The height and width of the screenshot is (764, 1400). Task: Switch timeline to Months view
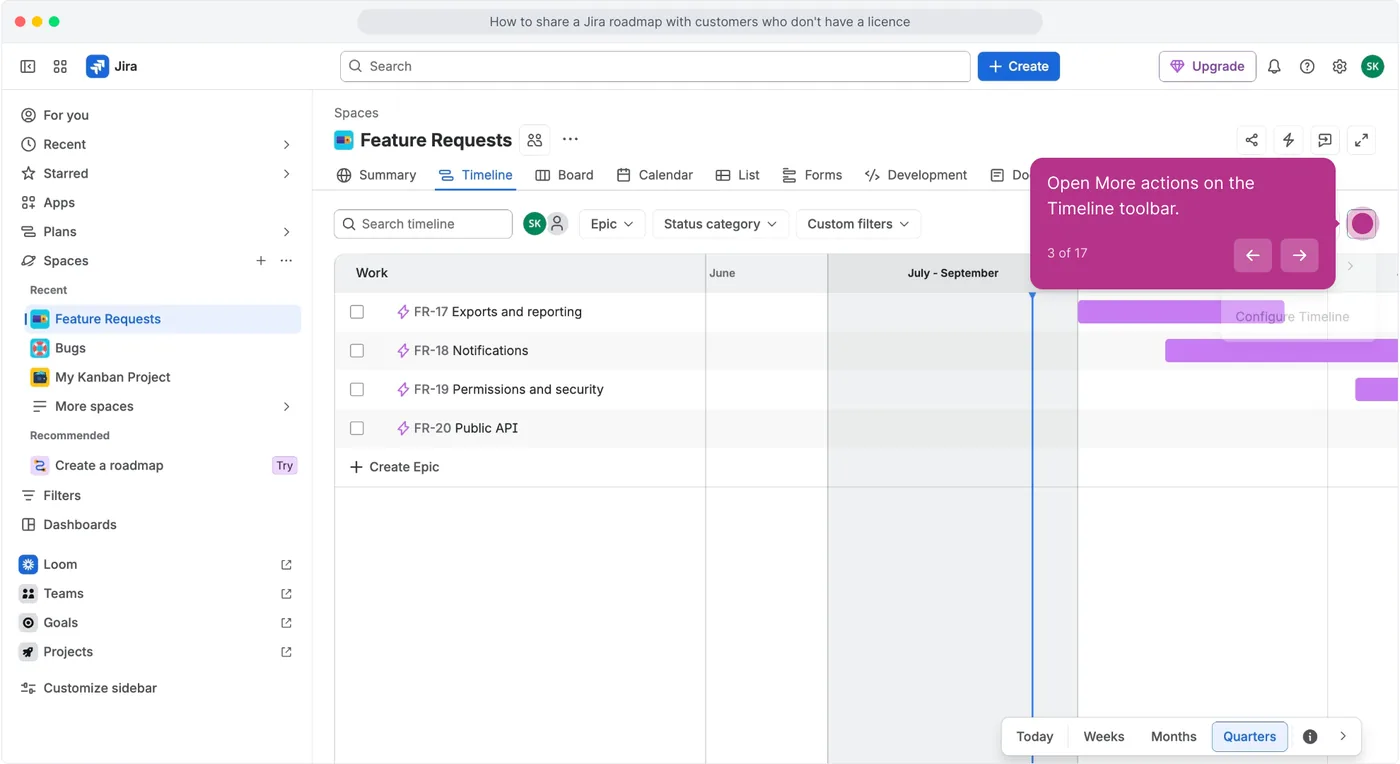[x=1173, y=737]
